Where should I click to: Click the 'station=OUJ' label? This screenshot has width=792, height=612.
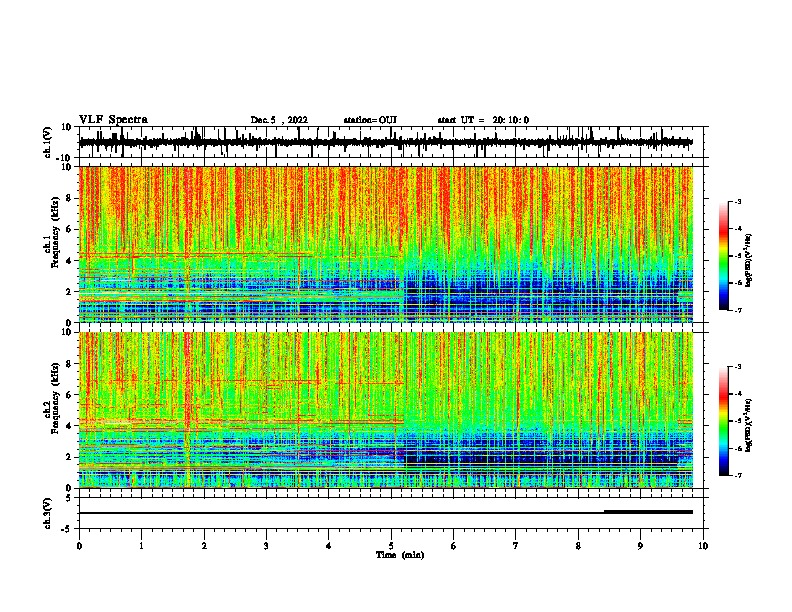coord(370,120)
